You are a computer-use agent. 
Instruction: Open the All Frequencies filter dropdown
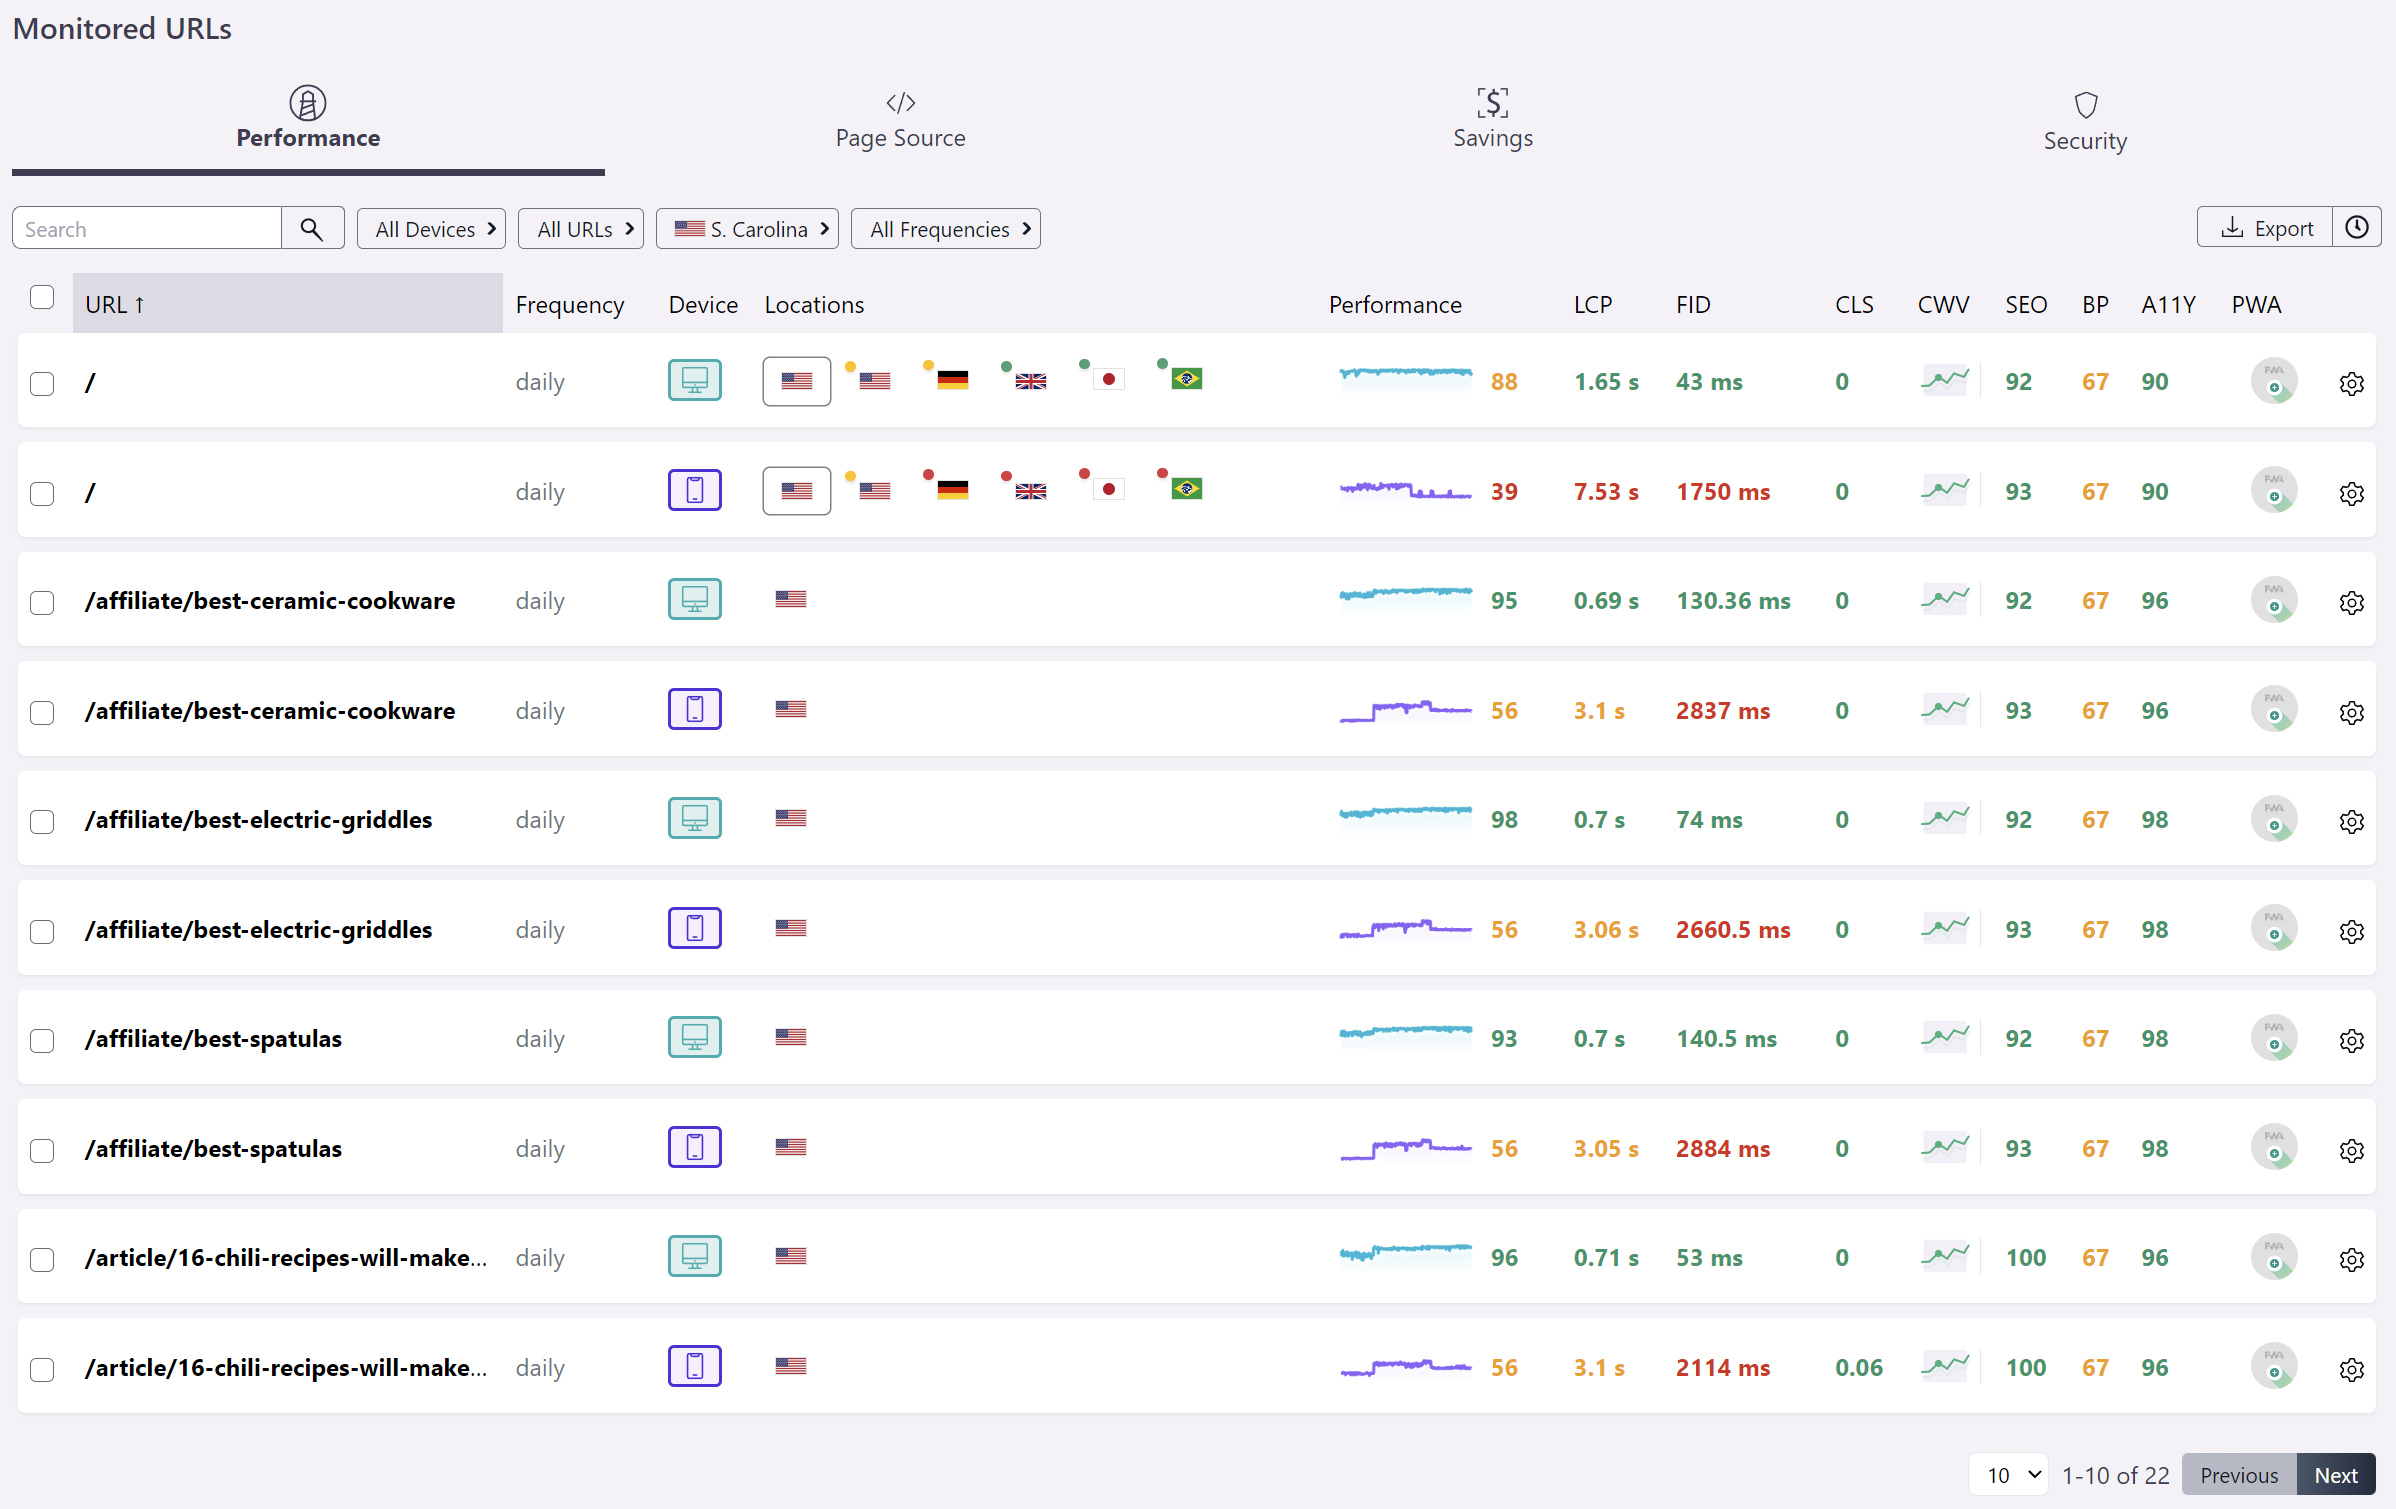(945, 229)
